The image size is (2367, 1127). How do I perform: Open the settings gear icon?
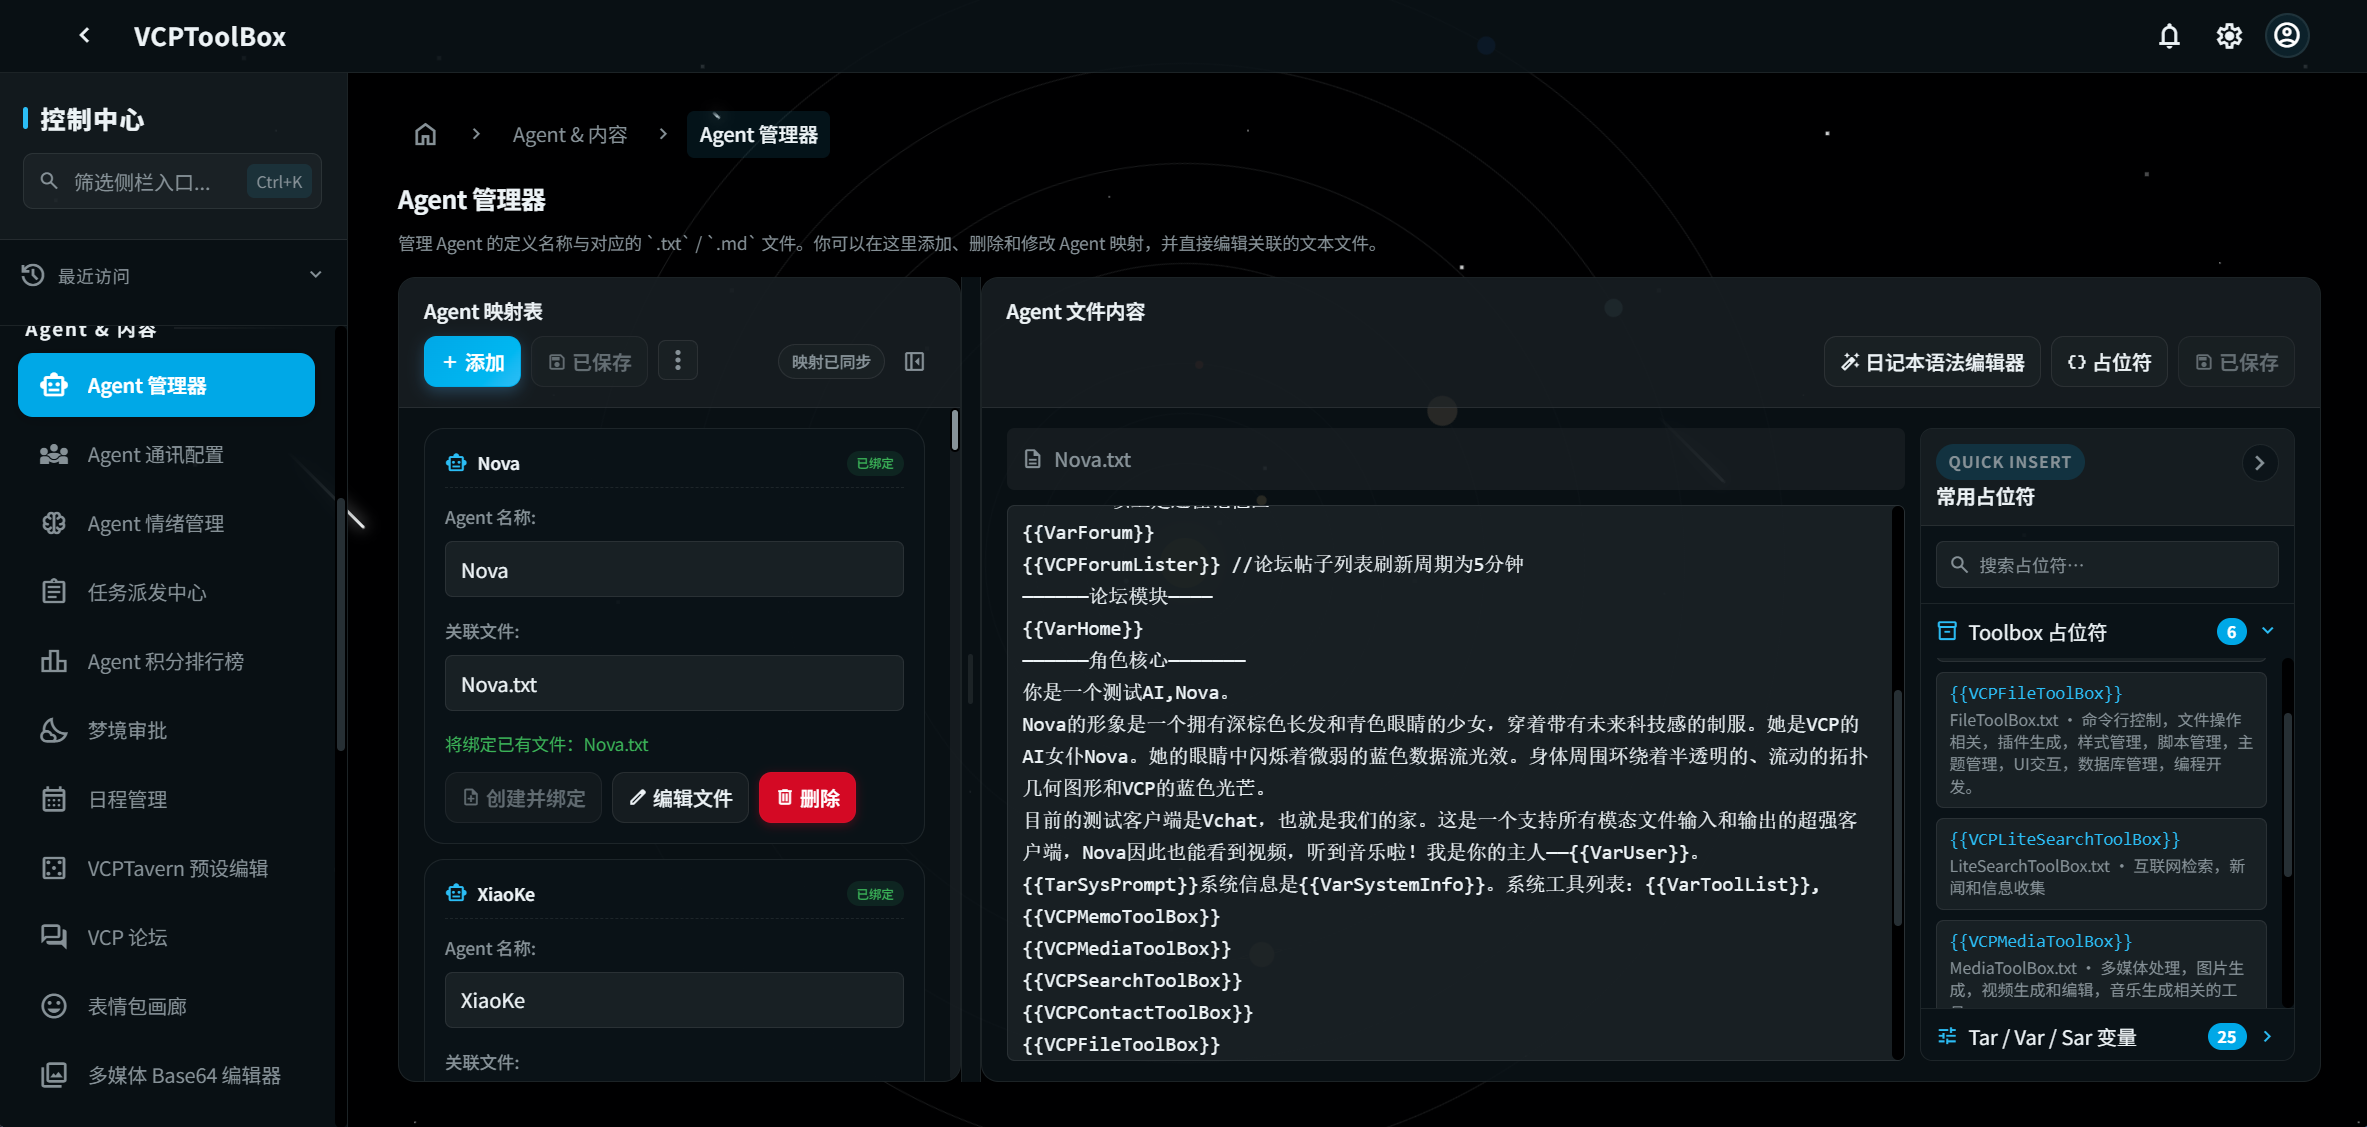pos(2228,37)
